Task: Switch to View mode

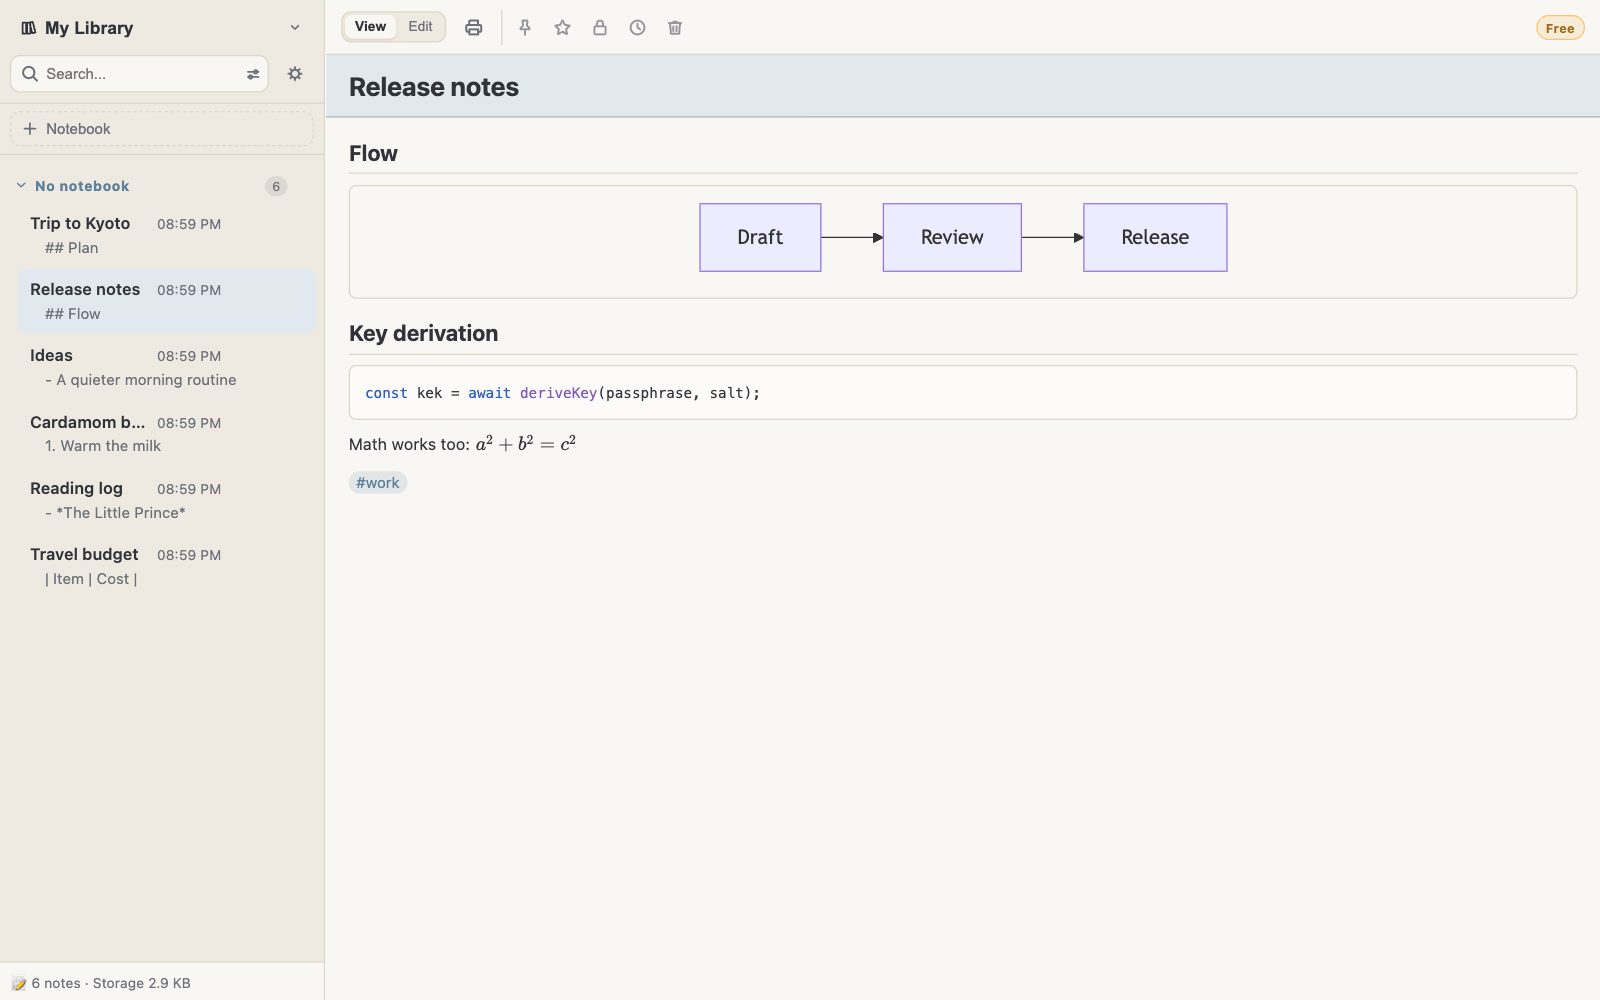Action: pyautogui.click(x=370, y=27)
